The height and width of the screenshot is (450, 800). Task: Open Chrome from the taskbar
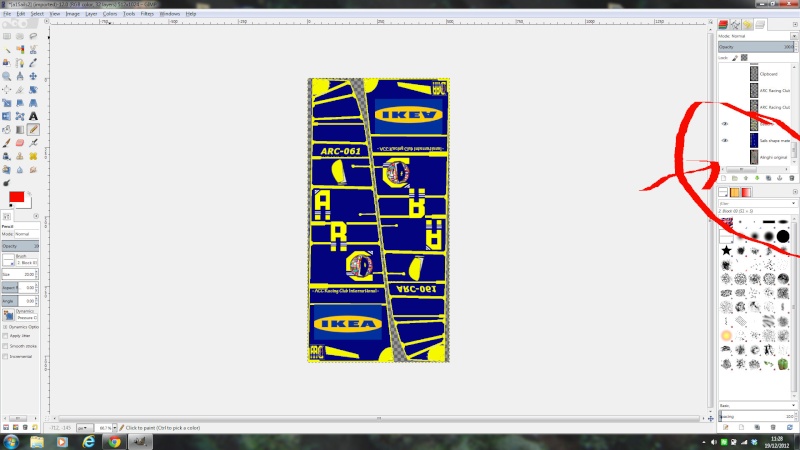(x=114, y=441)
